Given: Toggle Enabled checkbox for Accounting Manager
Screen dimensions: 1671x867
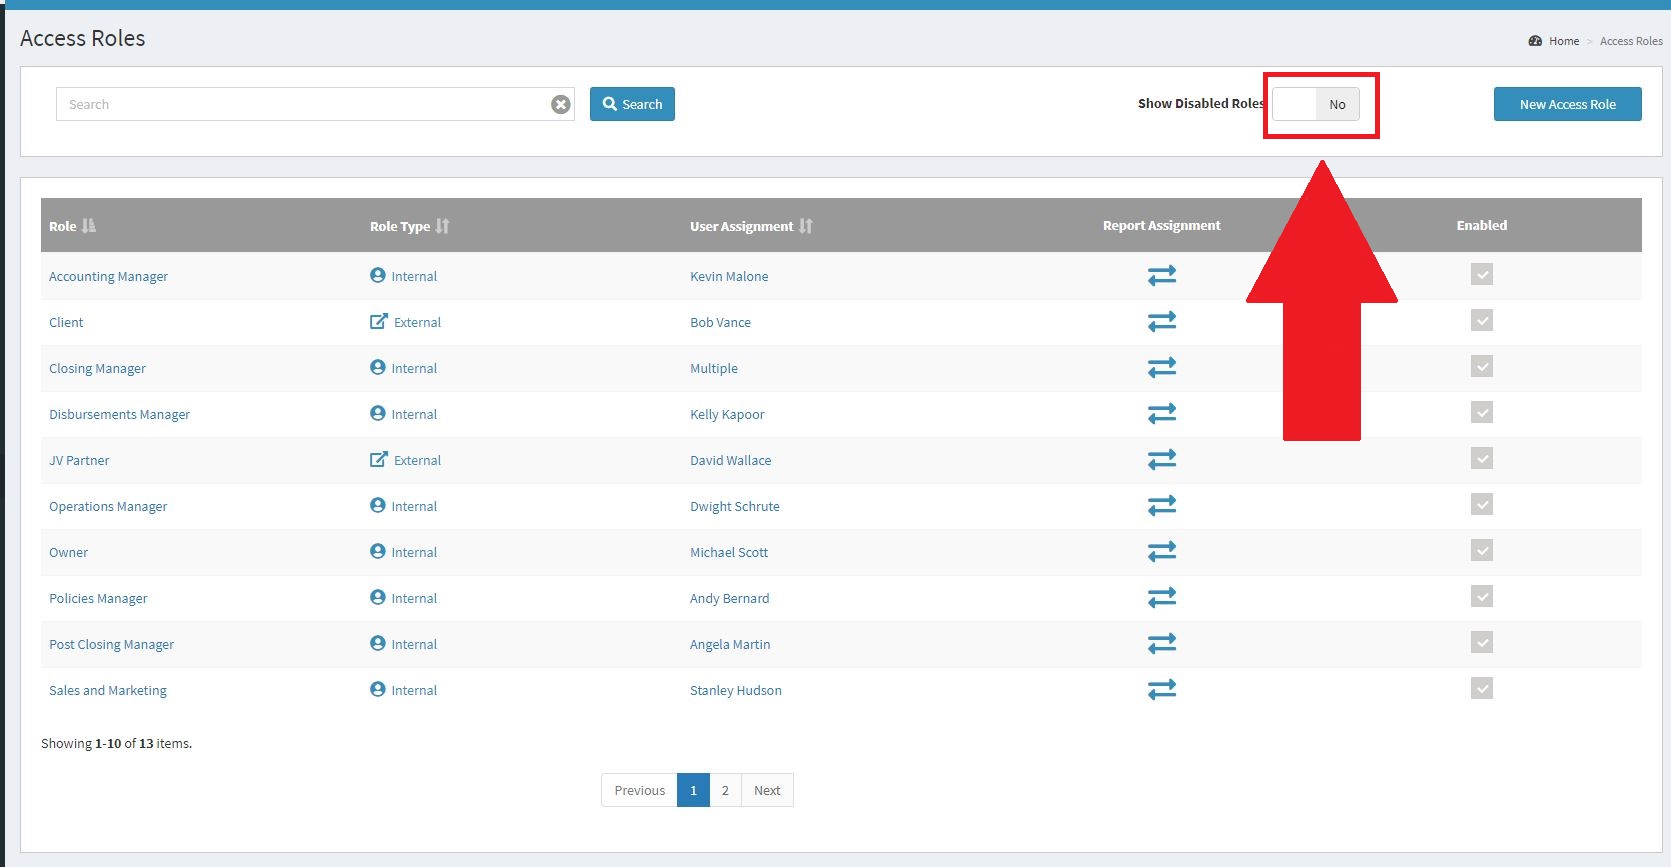Looking at the screenshot, I should (x=1482, y=274).
